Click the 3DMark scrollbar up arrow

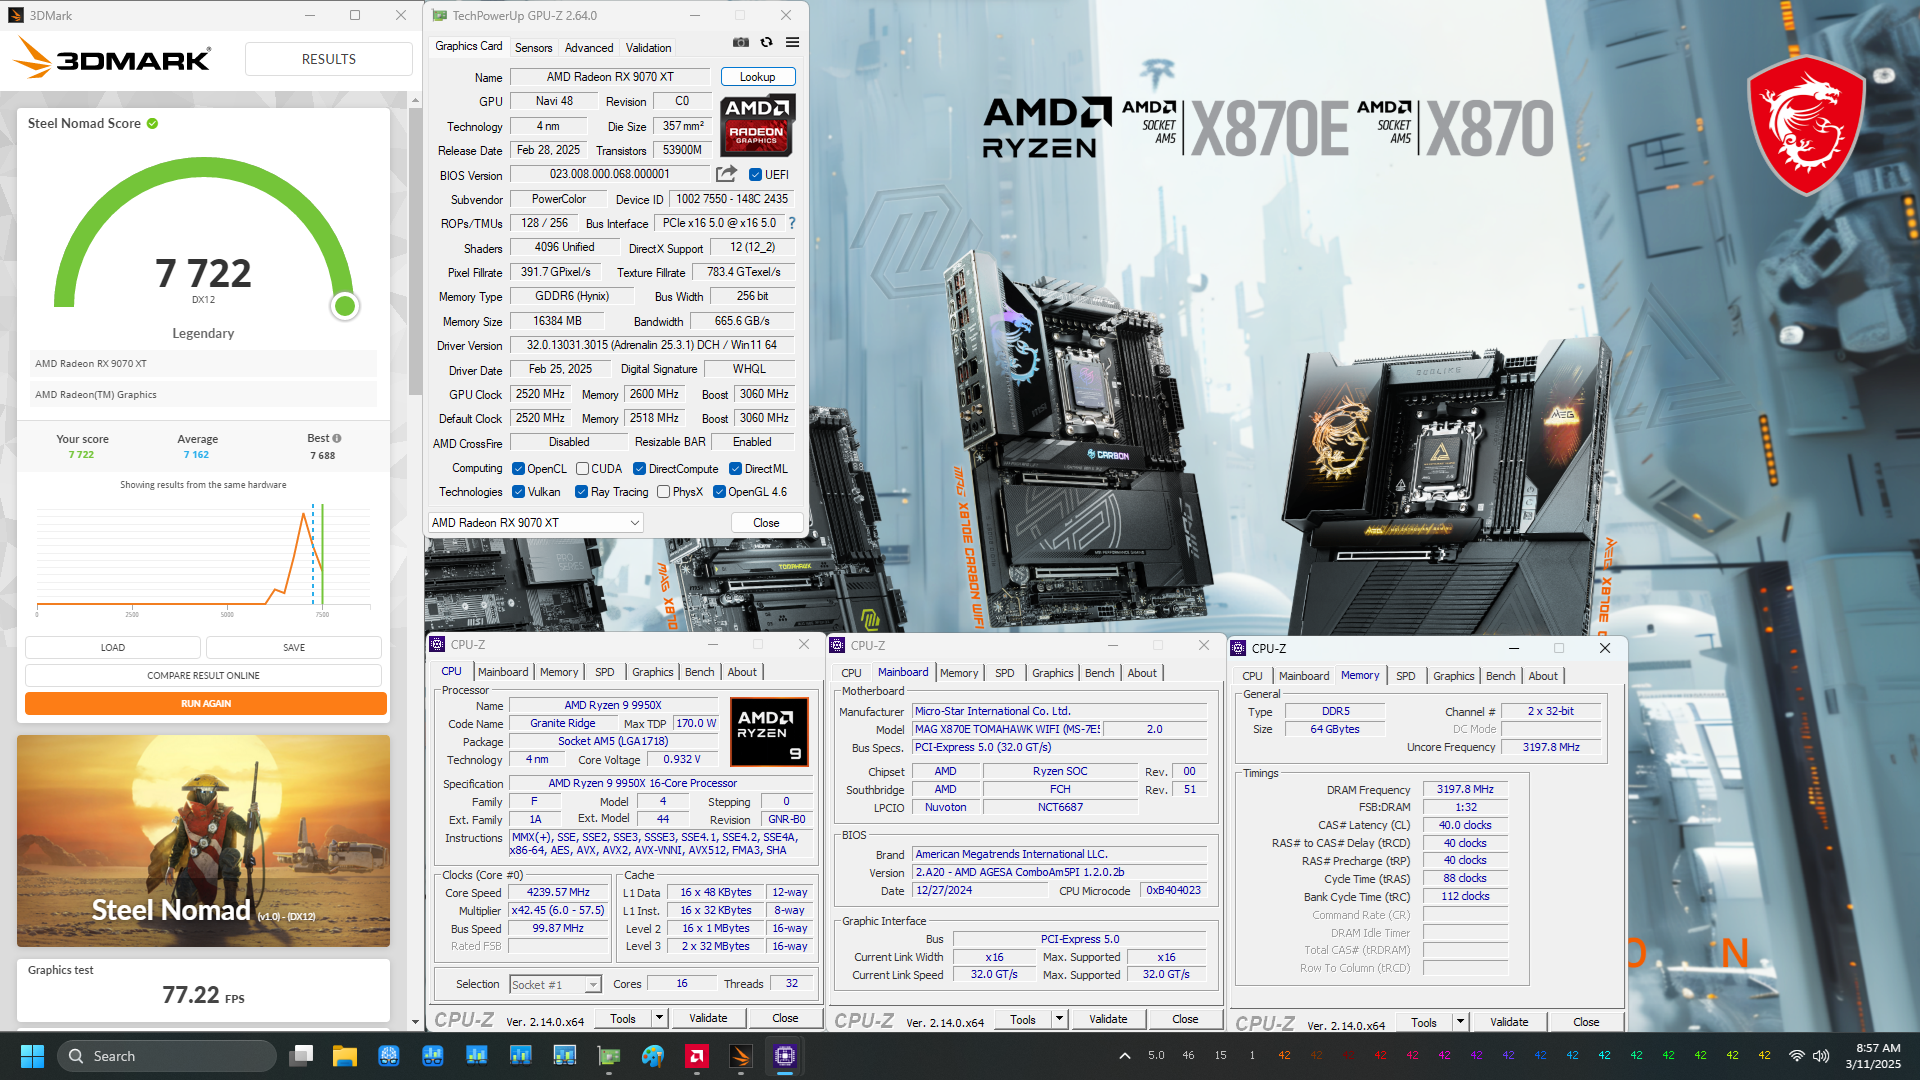coord(415,100)
